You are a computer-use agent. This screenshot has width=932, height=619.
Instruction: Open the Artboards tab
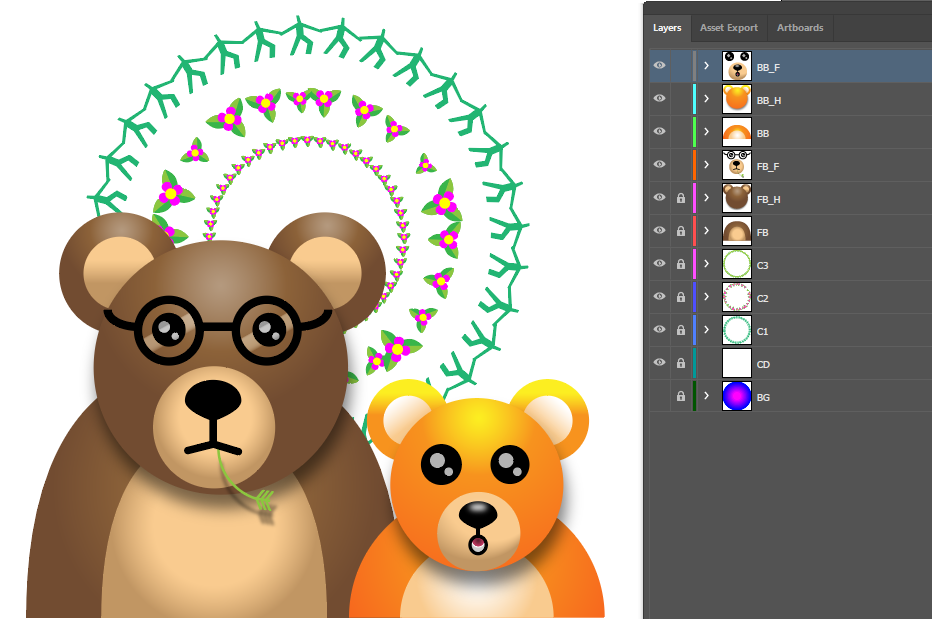(800, 28)
